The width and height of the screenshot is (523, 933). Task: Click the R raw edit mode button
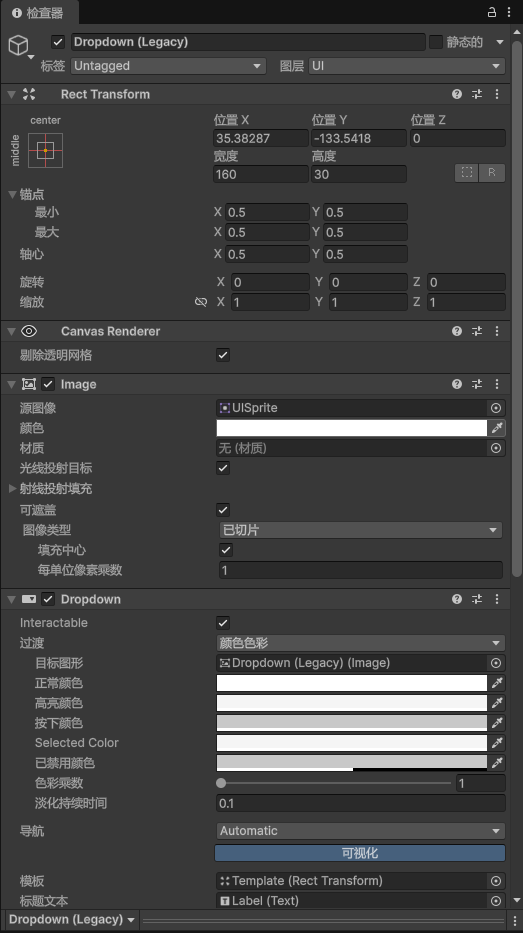tap(491, 173)
